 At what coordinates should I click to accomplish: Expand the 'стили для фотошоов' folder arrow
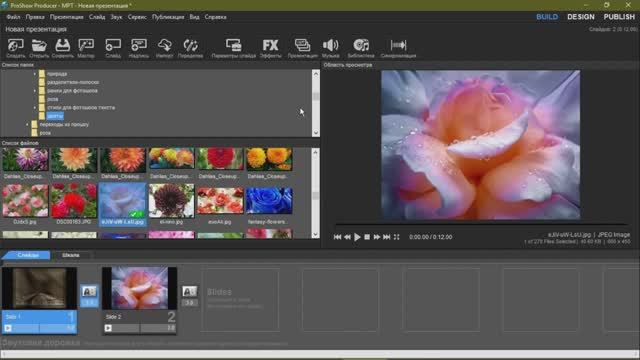click(35, 108)
